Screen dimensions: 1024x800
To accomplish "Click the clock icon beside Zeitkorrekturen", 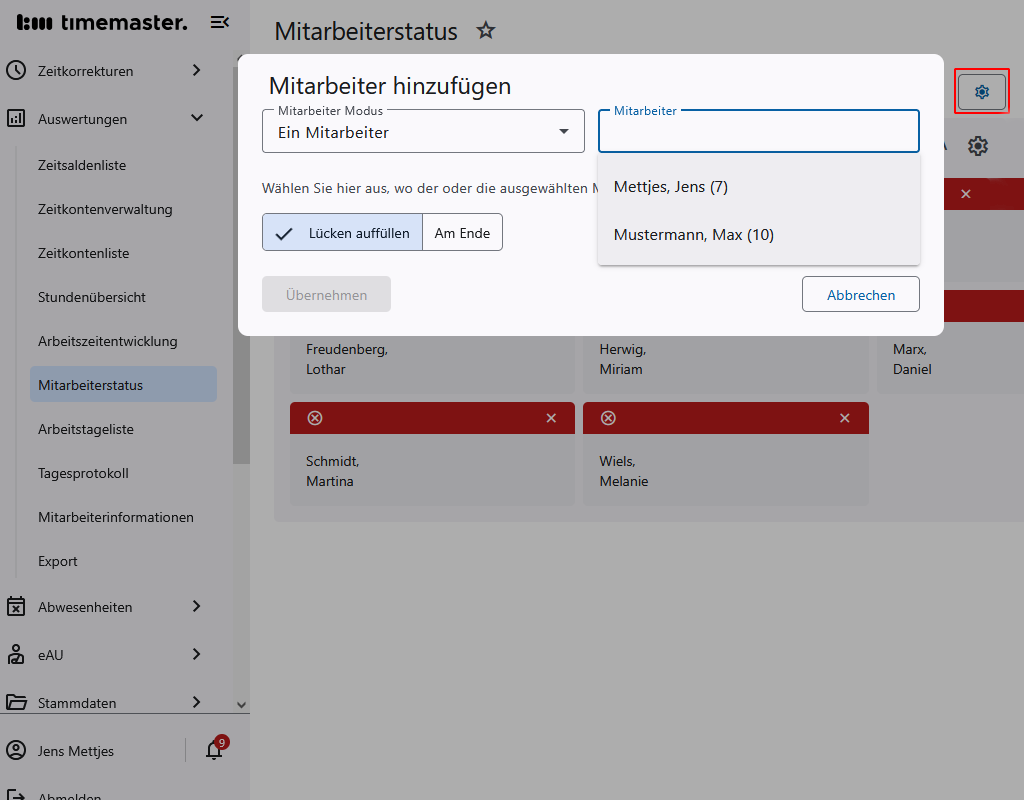I will pos(15,71).
